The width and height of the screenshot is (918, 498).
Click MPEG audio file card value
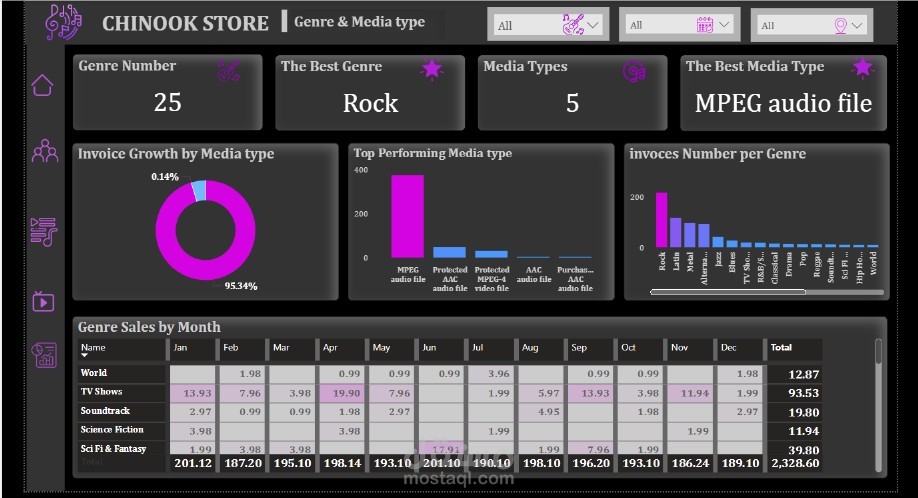pyautogui.click(x=783, y=104)
